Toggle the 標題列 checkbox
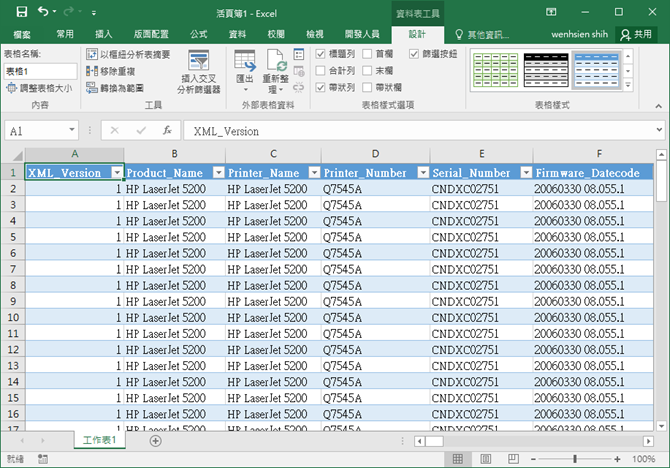This screenshot has height=468, width=670. click(320, 54)
